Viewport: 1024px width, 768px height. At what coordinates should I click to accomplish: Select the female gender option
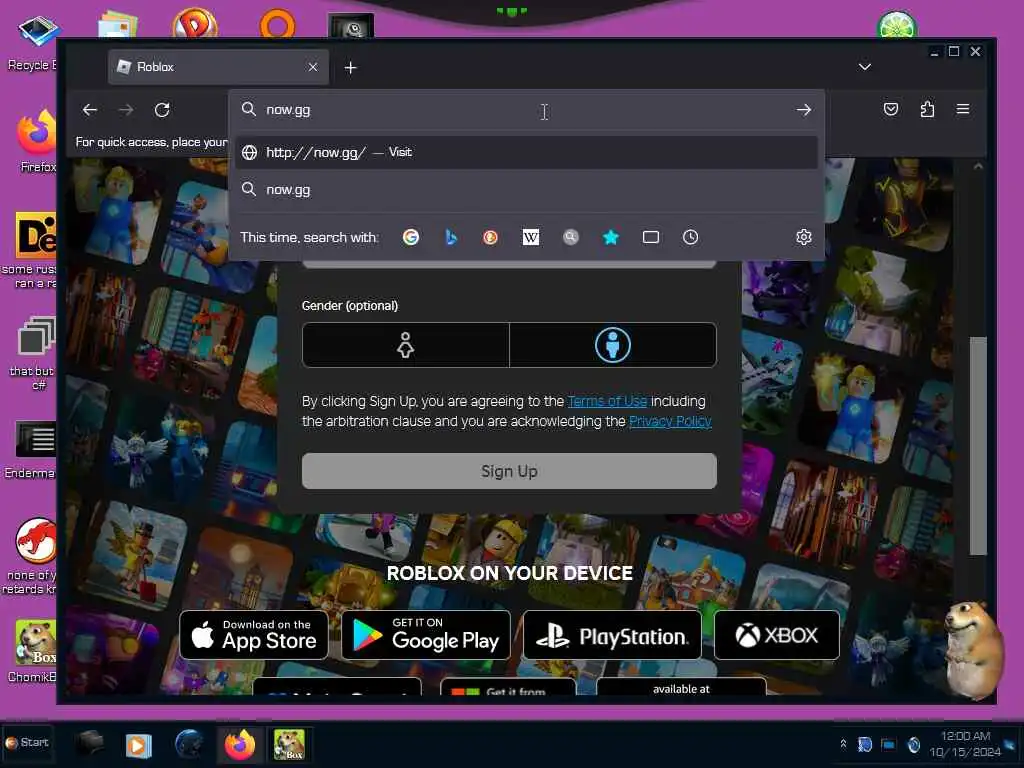(406, 345)
